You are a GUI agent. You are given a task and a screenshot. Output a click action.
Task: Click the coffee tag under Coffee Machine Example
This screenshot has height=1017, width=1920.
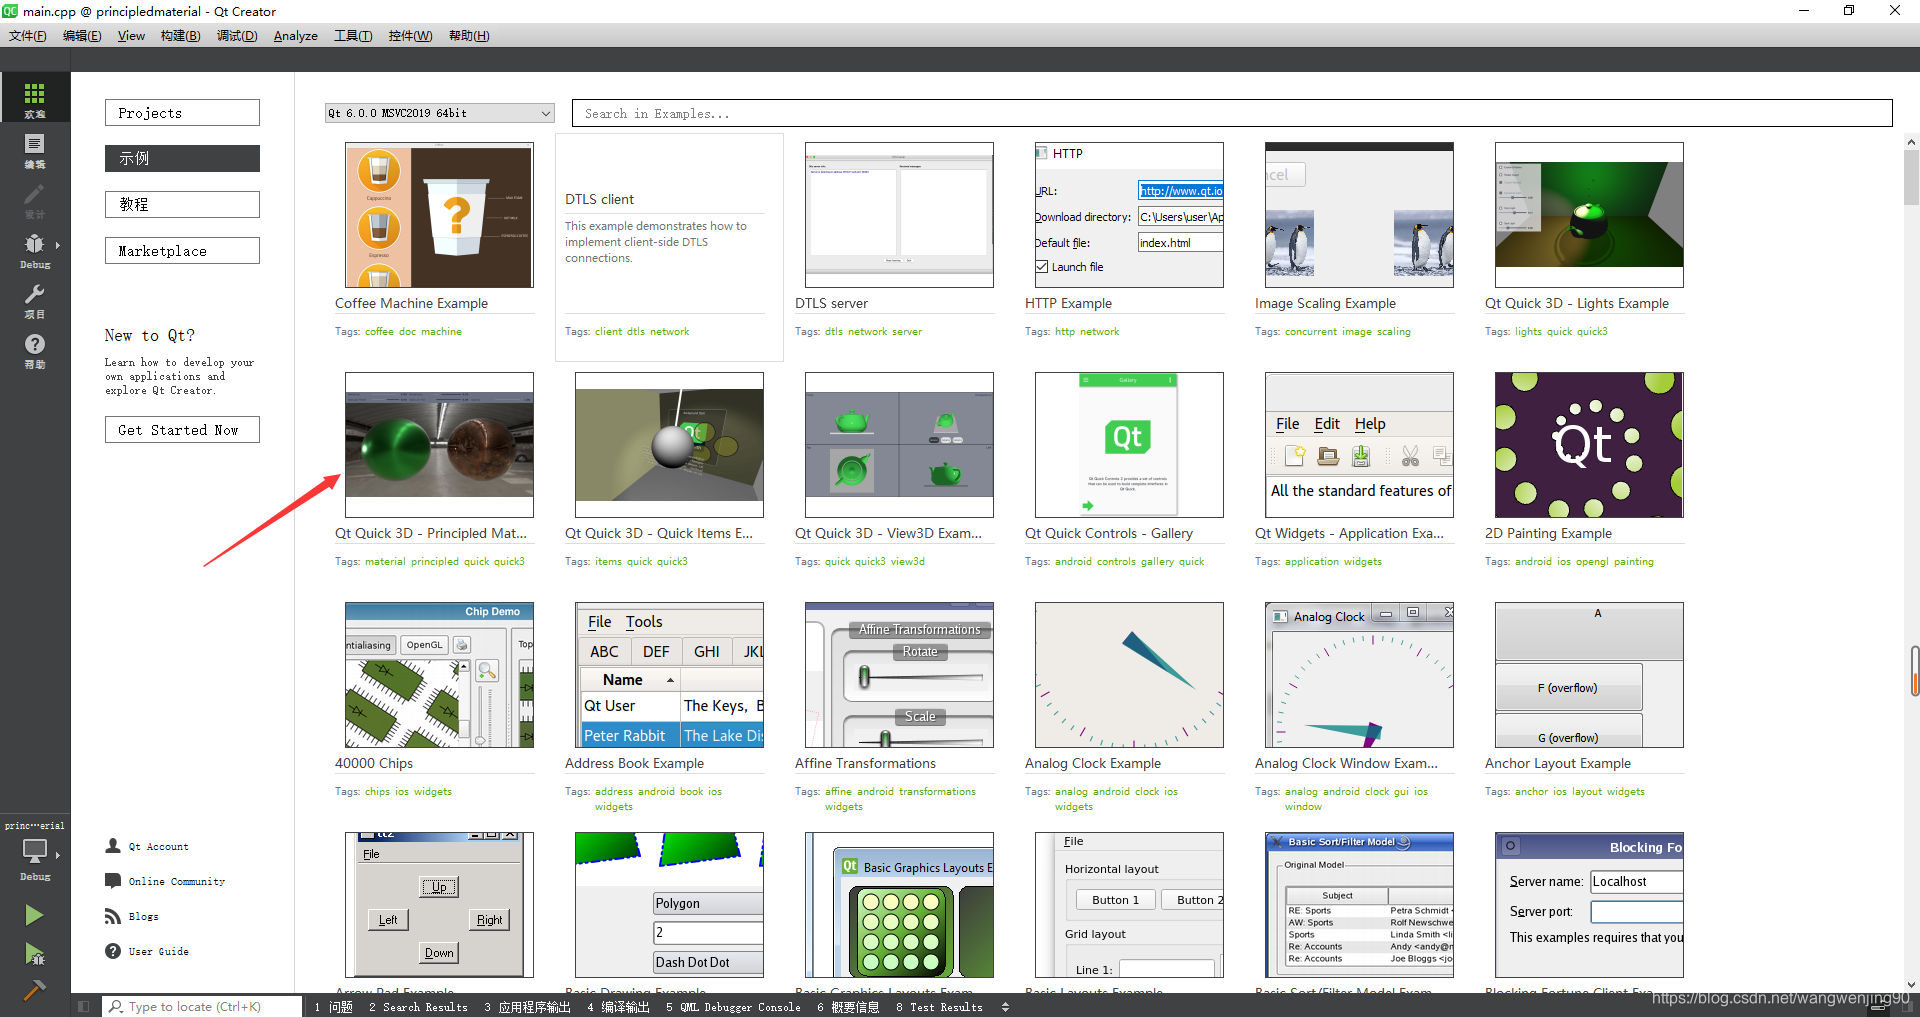point(379,331)
